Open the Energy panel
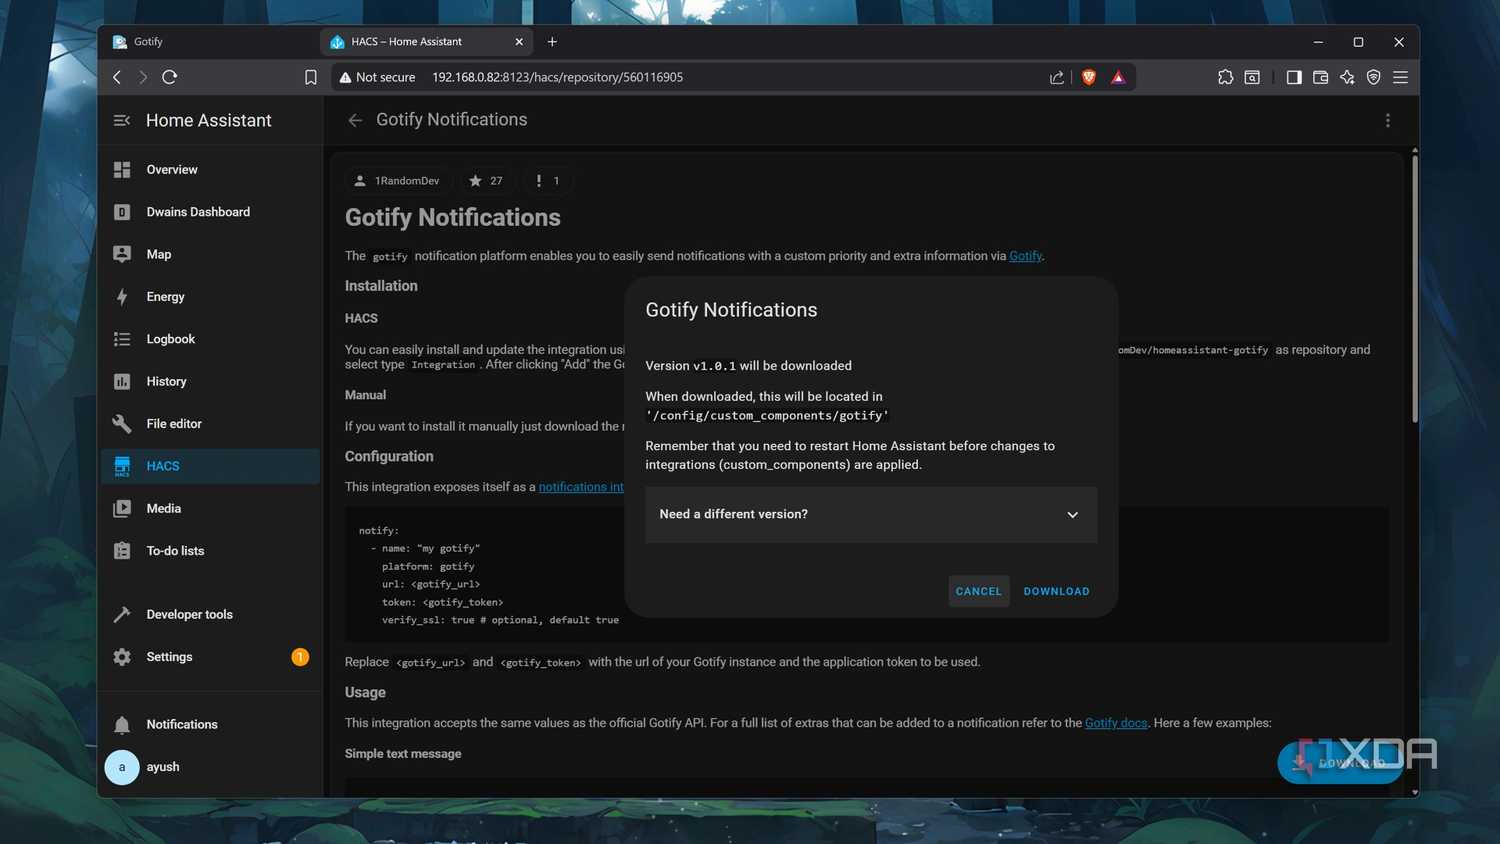 pyautogui.click(x=210, y=297)
